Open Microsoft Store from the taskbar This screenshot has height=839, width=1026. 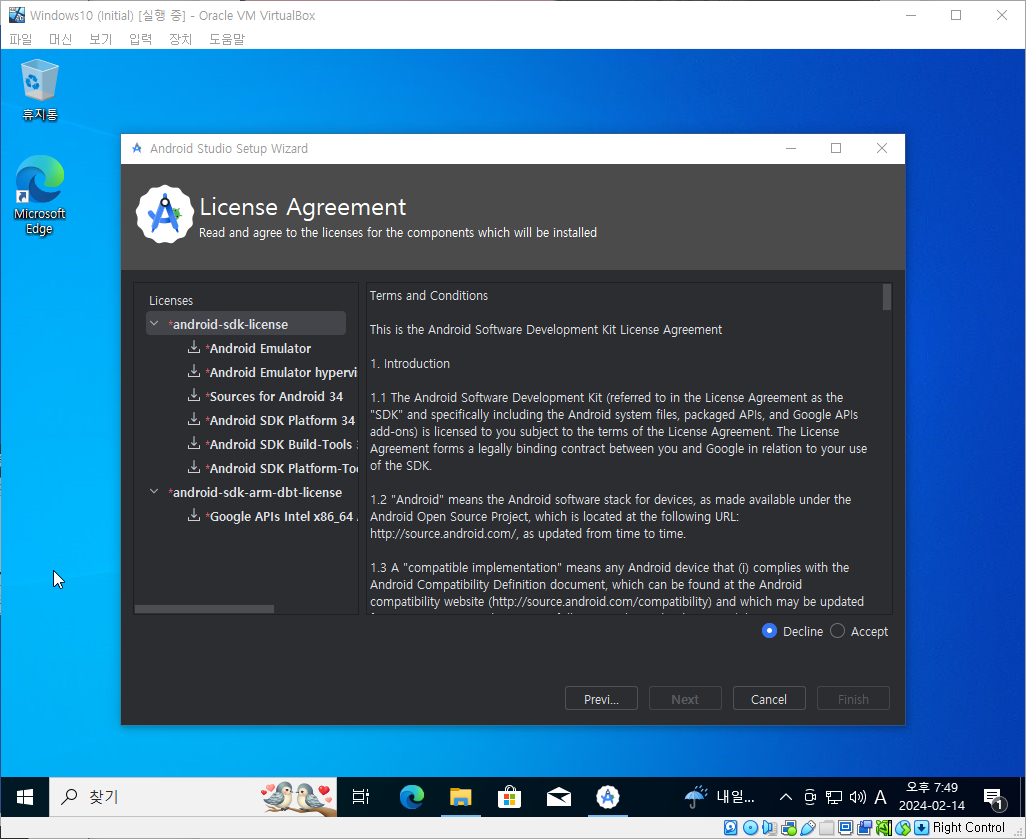pyautogui.click(x=509, y=796)
